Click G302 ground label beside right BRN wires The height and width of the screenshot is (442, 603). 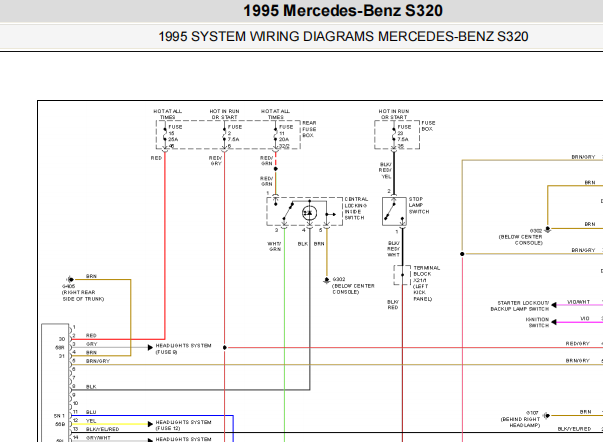coord(520,237)
